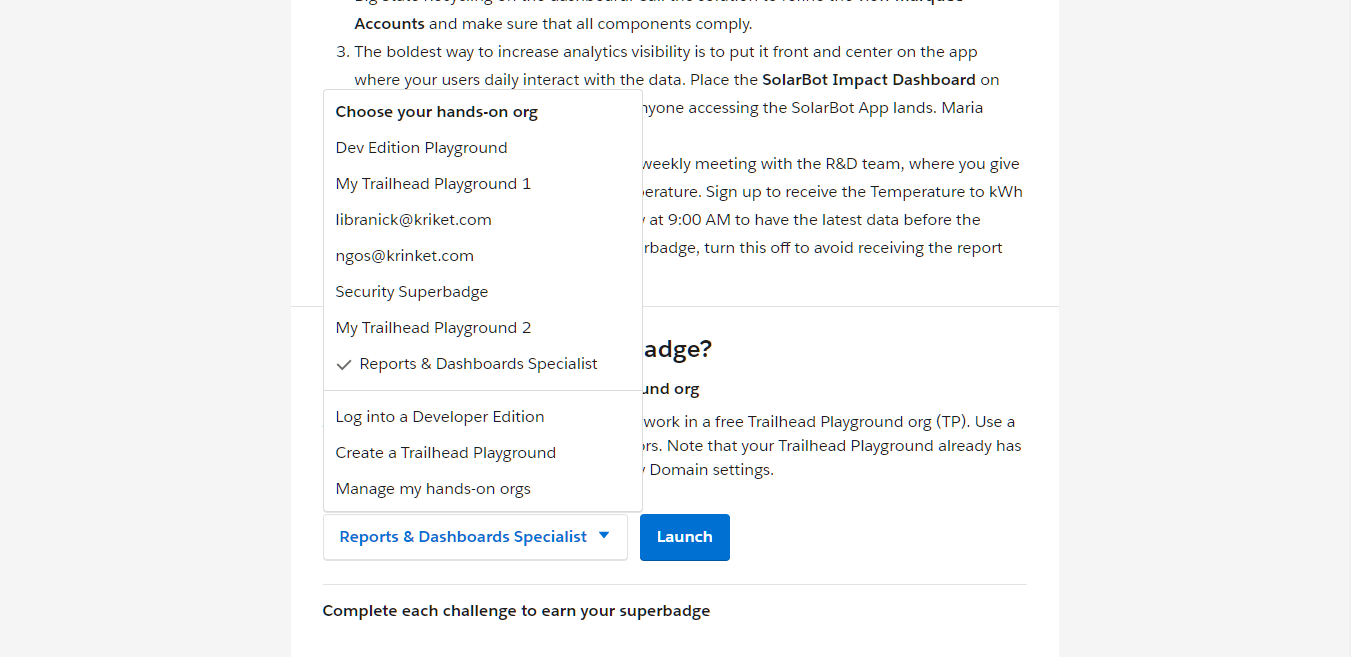Pick the ngos@krinket.com org
1351x657 pixels.
(404, 256)
